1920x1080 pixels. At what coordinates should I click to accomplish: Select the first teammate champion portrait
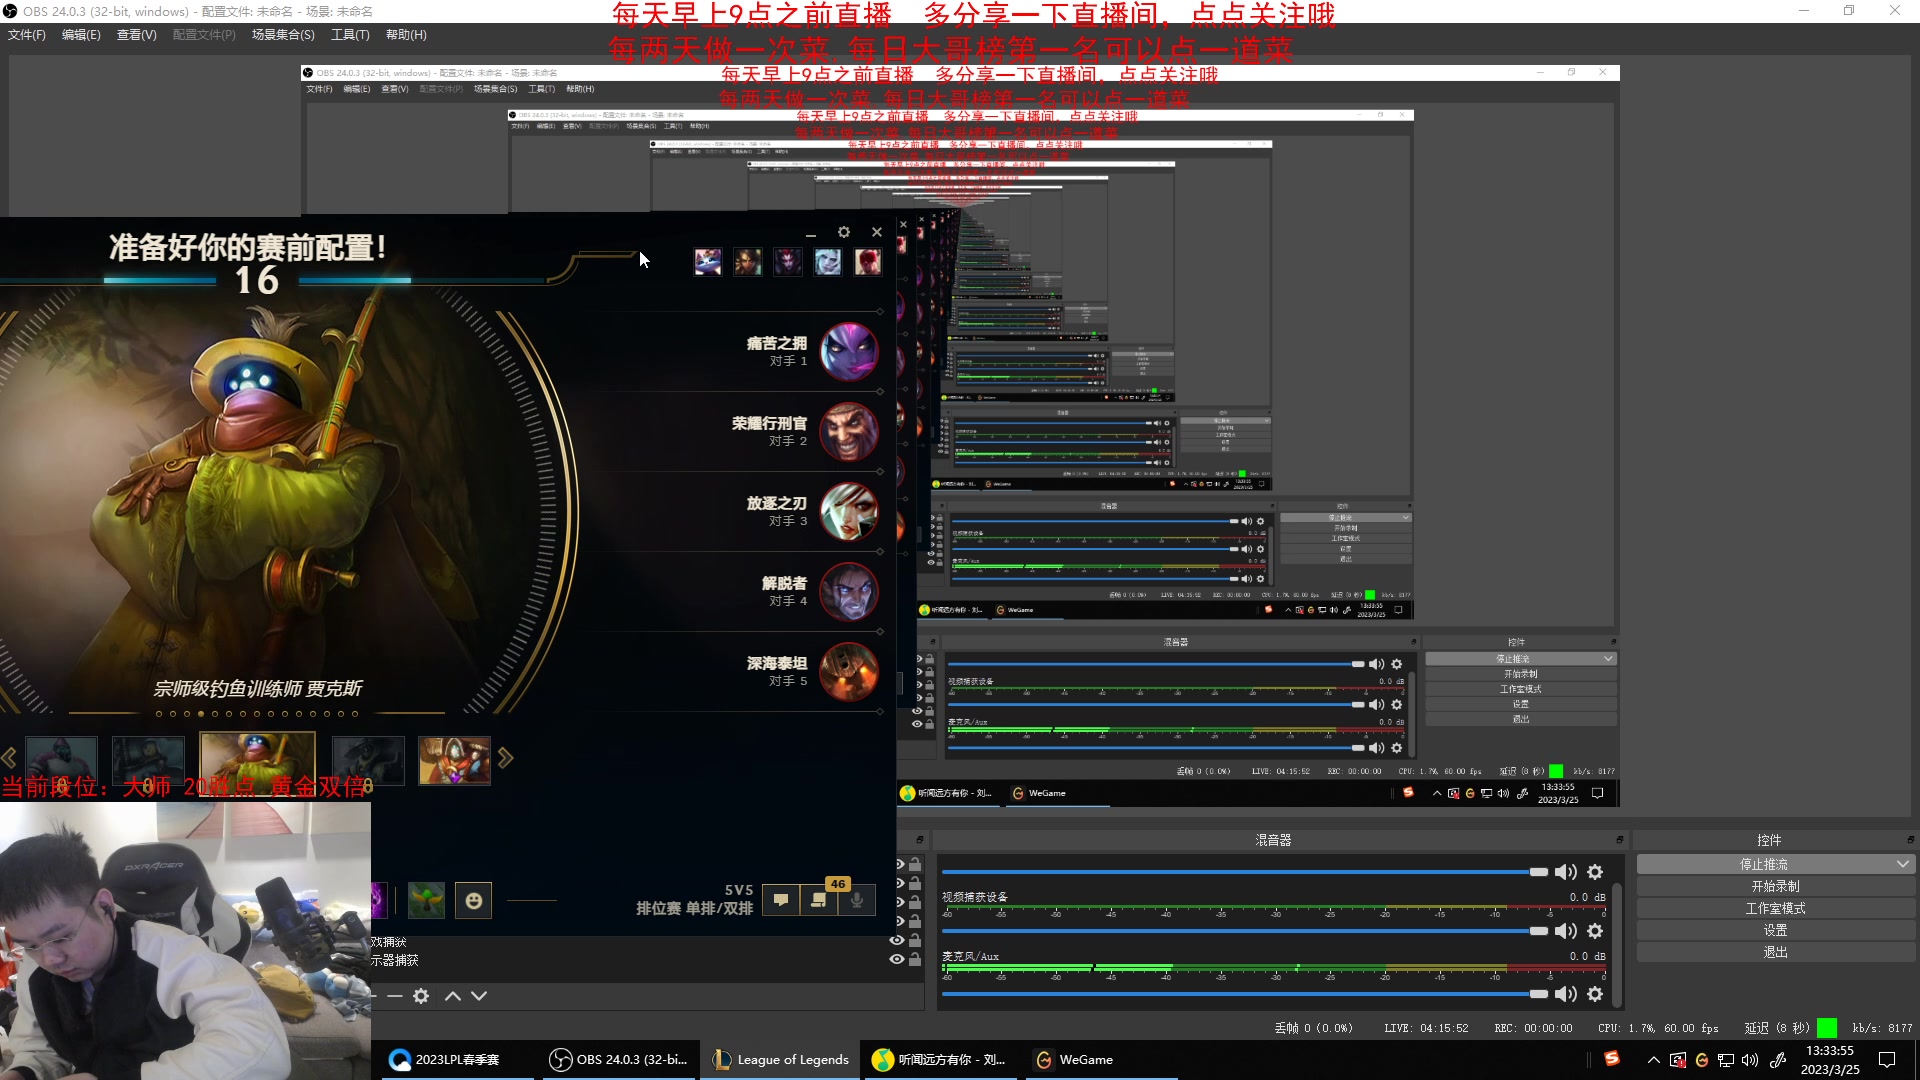point(708,262)
